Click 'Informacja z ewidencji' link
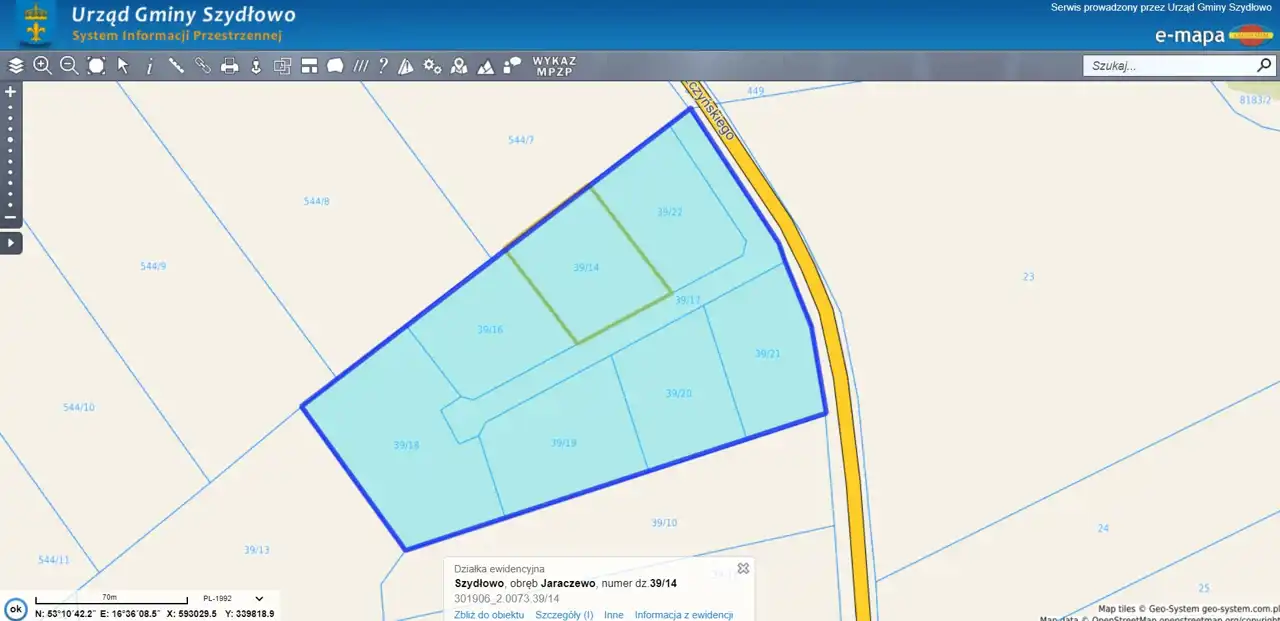 (x=683, y=615)
